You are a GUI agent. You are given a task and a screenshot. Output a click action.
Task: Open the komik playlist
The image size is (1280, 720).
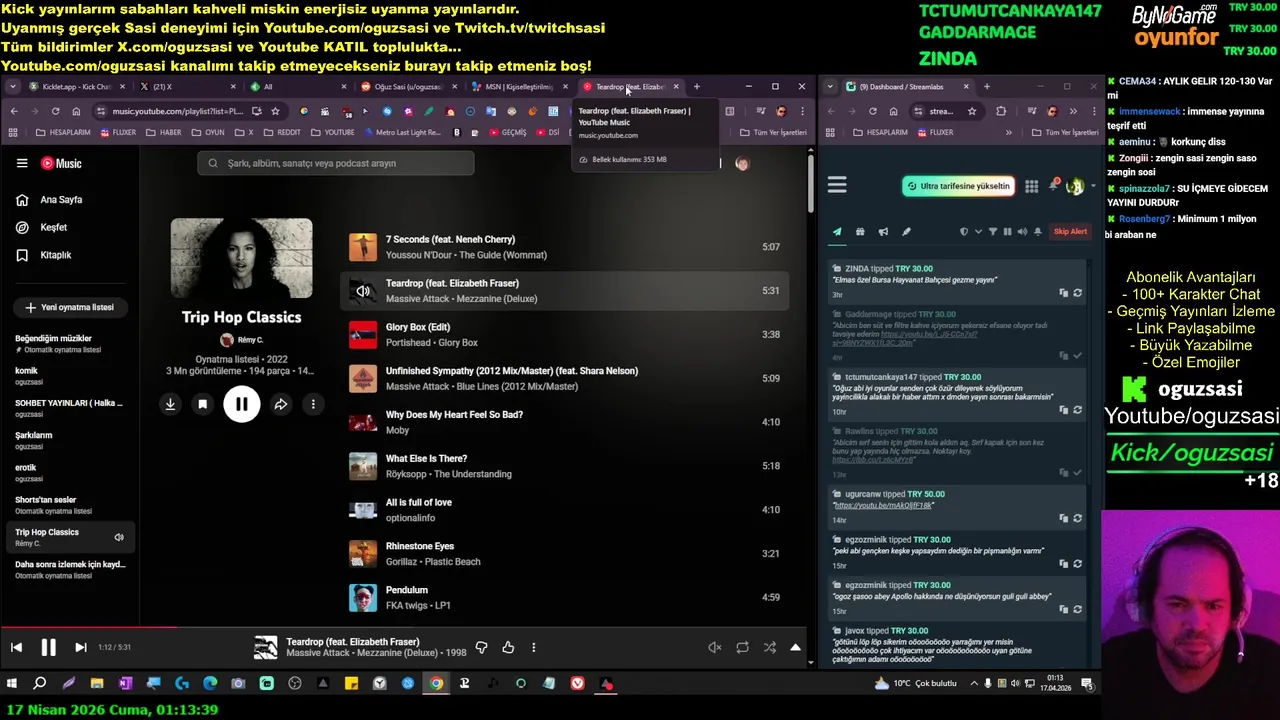[70, 375]
